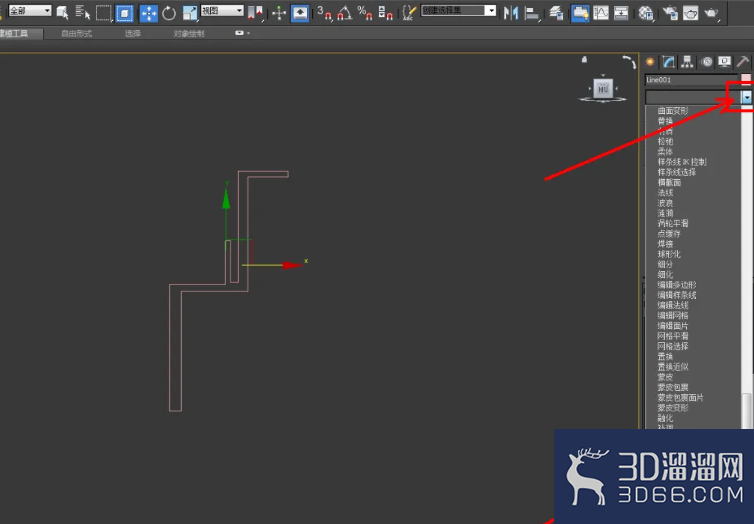This screenshot has width=754, height=524.
Task: Choose 曲面变形 from modifier list
Action: pyautogui.click(x=673, y=111)
